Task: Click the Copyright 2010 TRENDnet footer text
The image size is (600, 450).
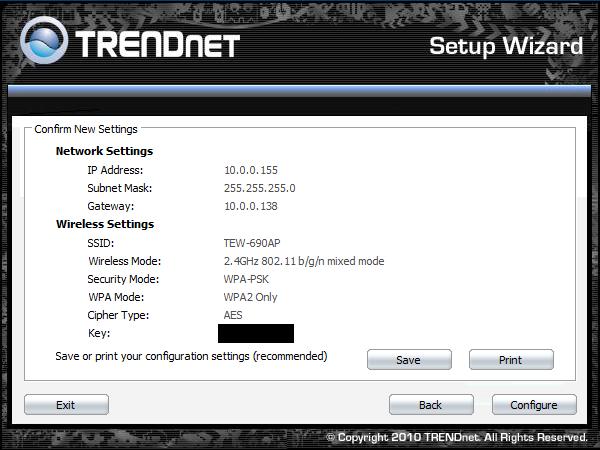Action: pos(457,437)
